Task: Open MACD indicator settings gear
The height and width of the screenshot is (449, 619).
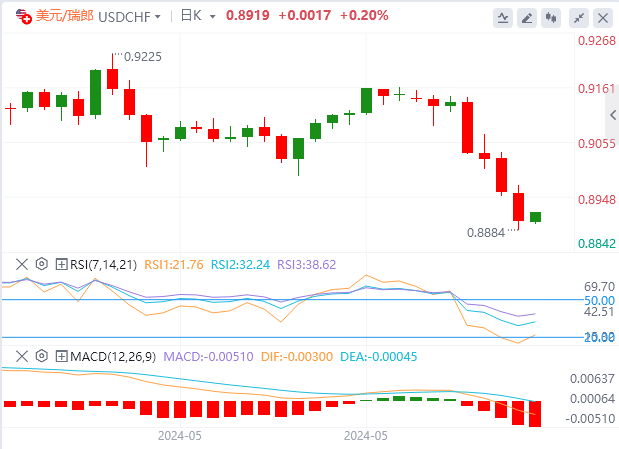Action: (x=41, y=355)
